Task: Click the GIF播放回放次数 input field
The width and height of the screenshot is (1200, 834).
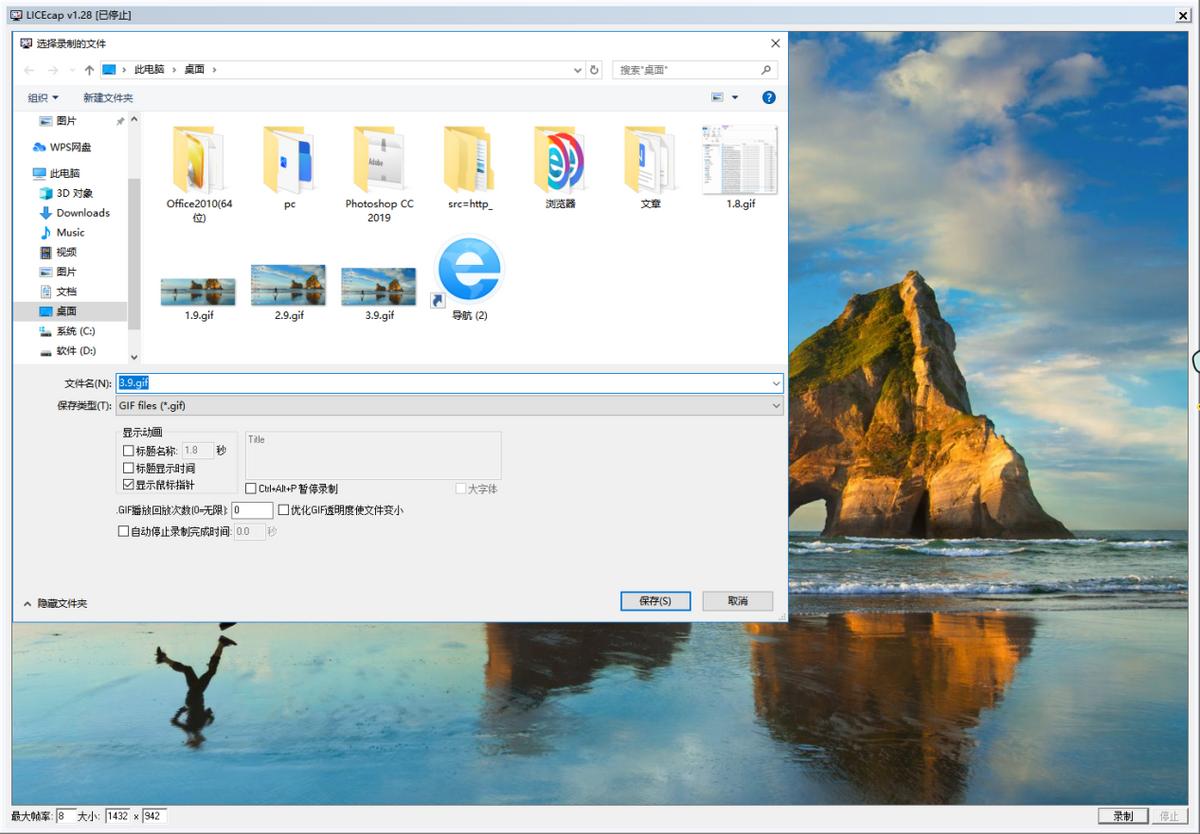Action: 253,510
